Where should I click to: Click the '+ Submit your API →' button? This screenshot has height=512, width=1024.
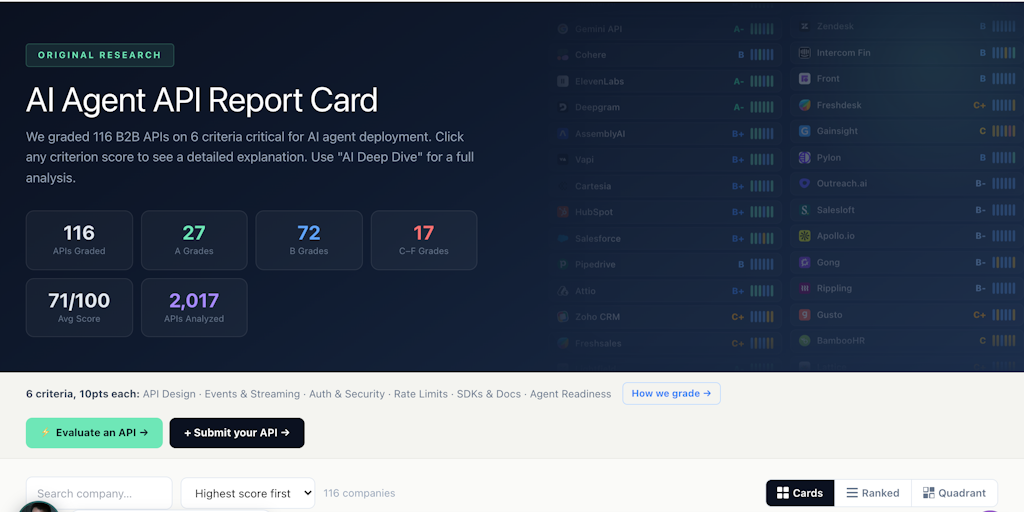pyautogui.click(x=237, y=432)
